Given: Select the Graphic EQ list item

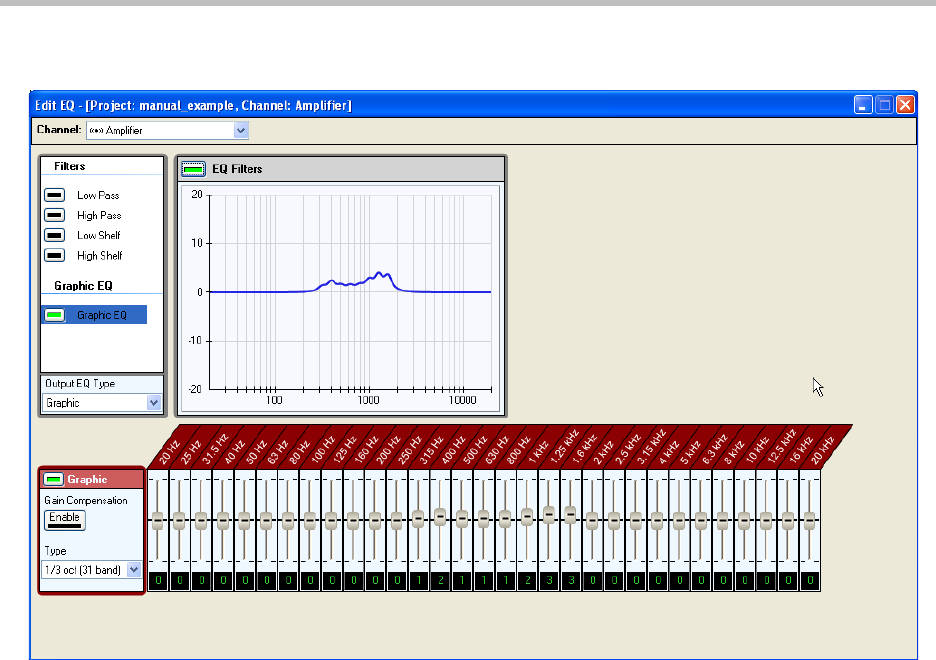Looking at the screenshot, I should click(x=102, y=315).
